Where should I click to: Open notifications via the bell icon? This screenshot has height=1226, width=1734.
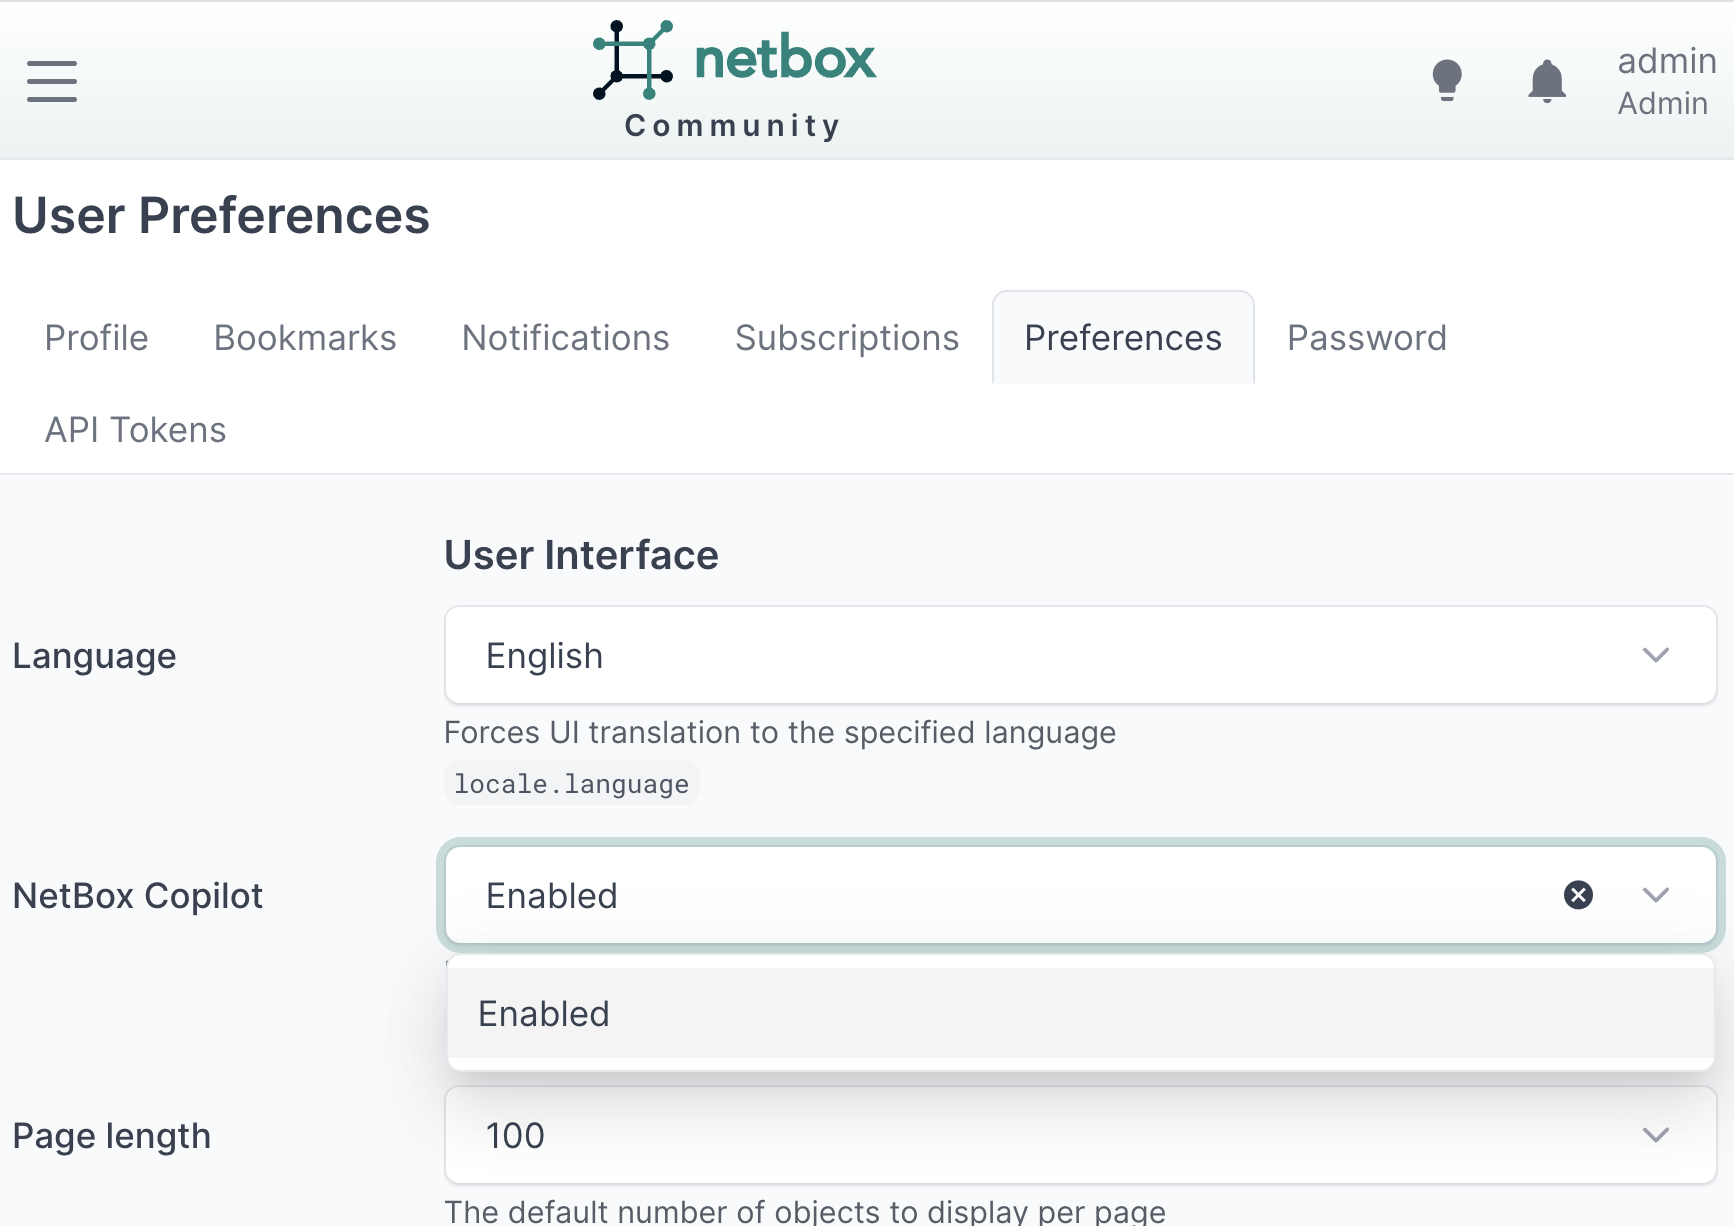(1546, 78)
